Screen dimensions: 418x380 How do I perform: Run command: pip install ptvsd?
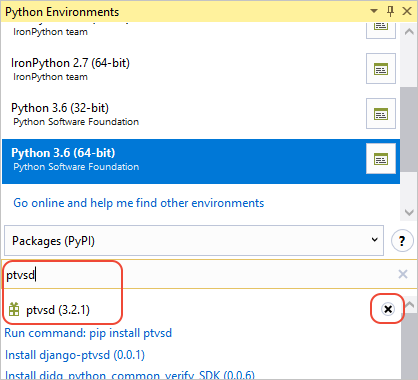[88, 333]
